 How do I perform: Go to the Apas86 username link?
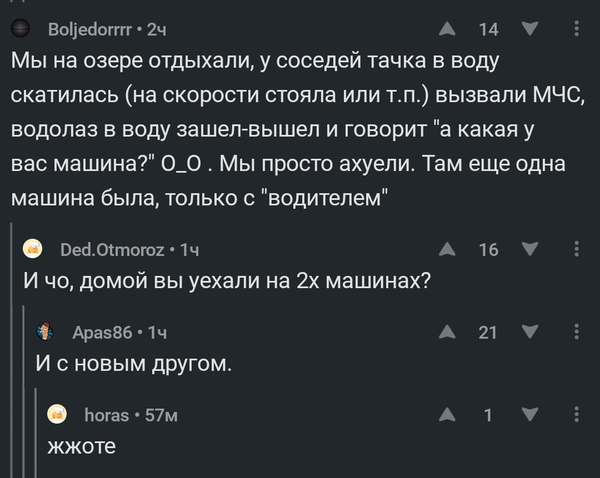click(104, 332)
